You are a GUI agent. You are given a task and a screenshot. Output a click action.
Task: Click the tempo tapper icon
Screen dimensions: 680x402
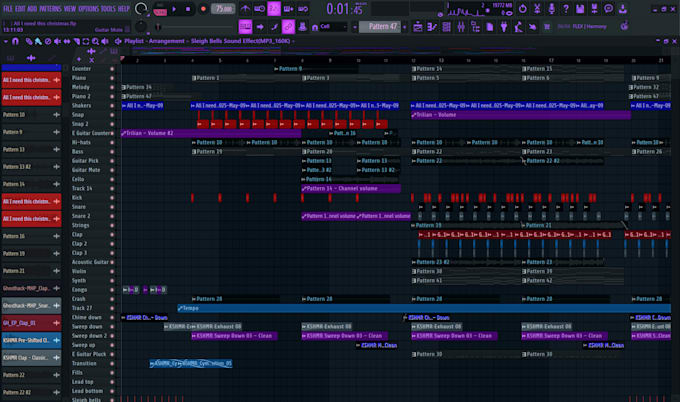(x=518, y=27)
